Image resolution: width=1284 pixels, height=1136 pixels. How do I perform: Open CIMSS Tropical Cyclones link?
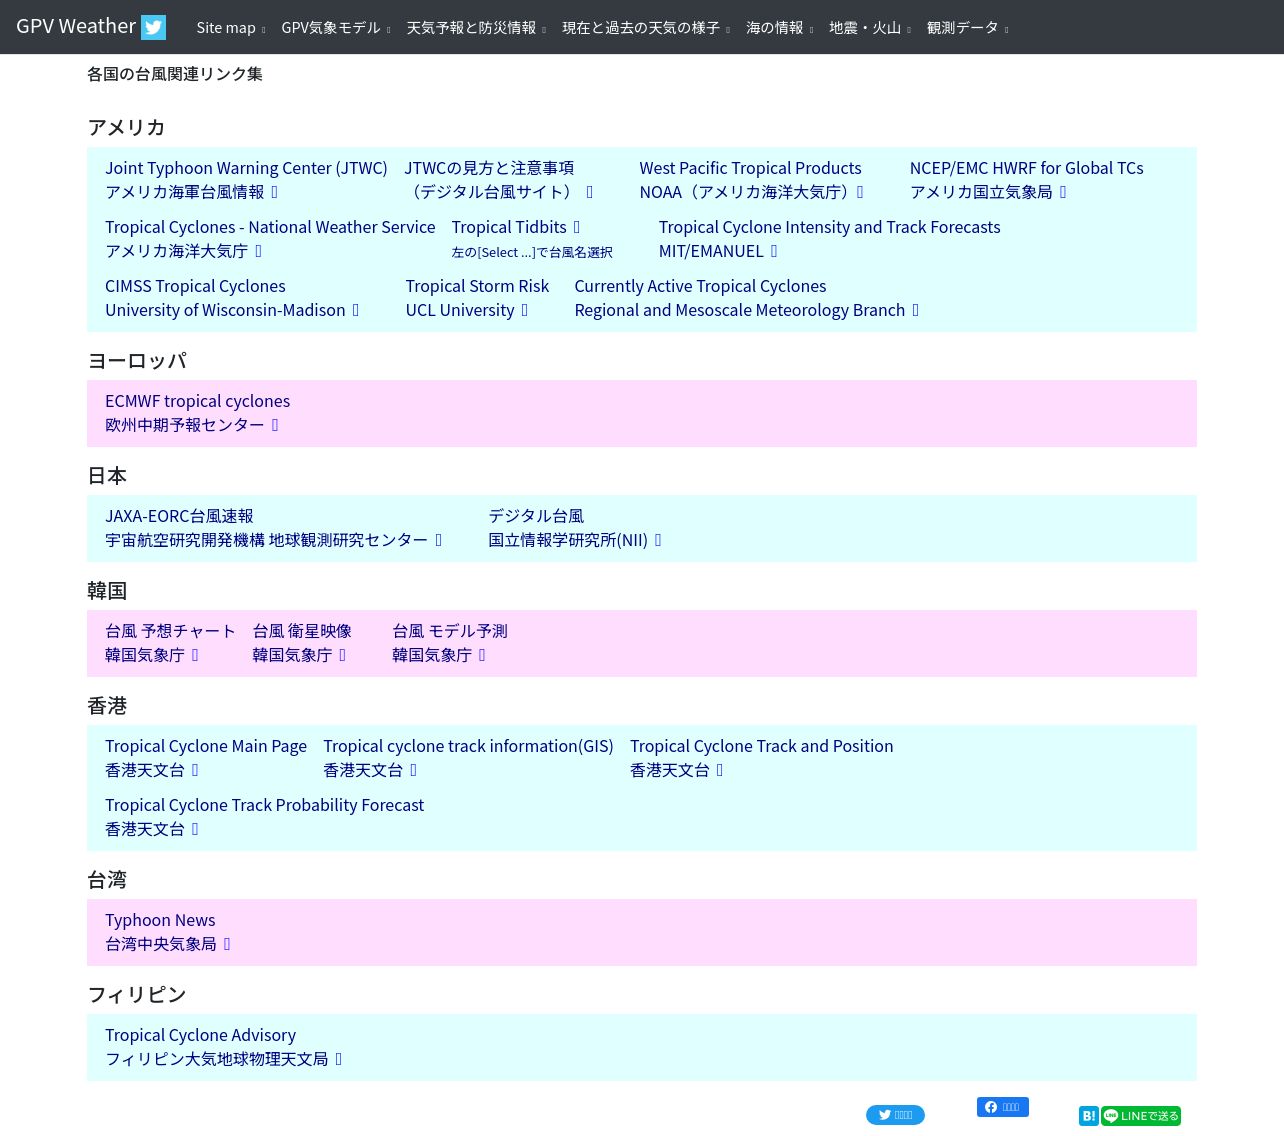tap(232, 298)
